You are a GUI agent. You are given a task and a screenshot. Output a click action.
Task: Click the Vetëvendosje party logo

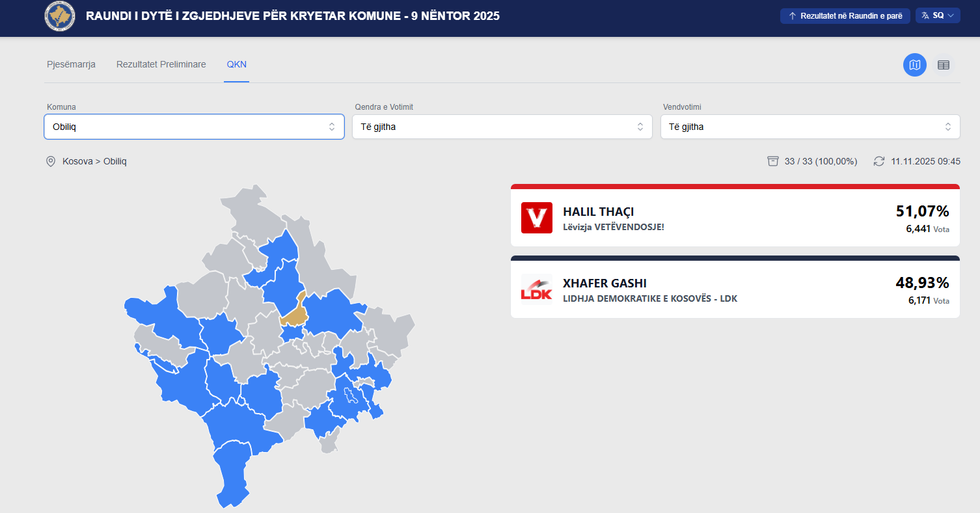click(x=536, y=218)
